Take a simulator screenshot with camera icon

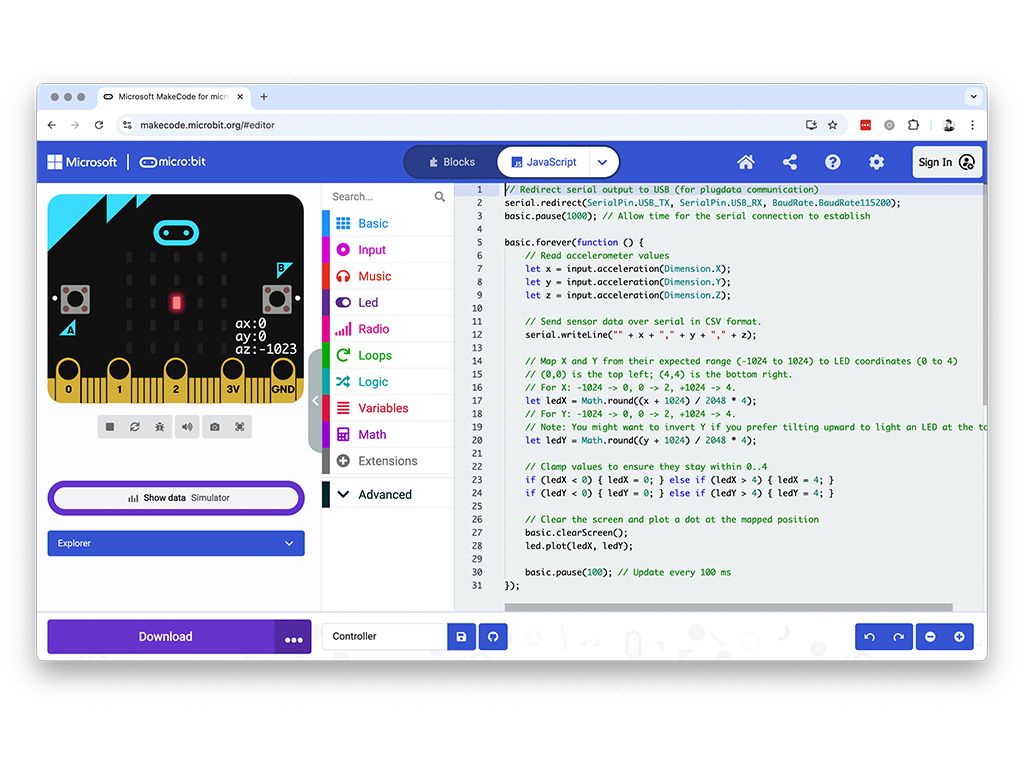click(214, 427)
